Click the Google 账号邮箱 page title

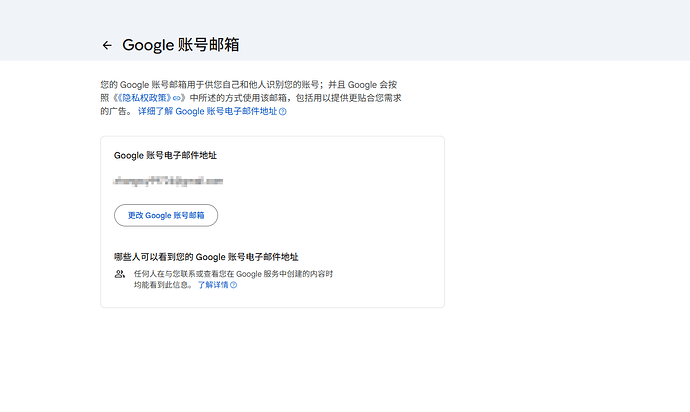coord(181,45)
